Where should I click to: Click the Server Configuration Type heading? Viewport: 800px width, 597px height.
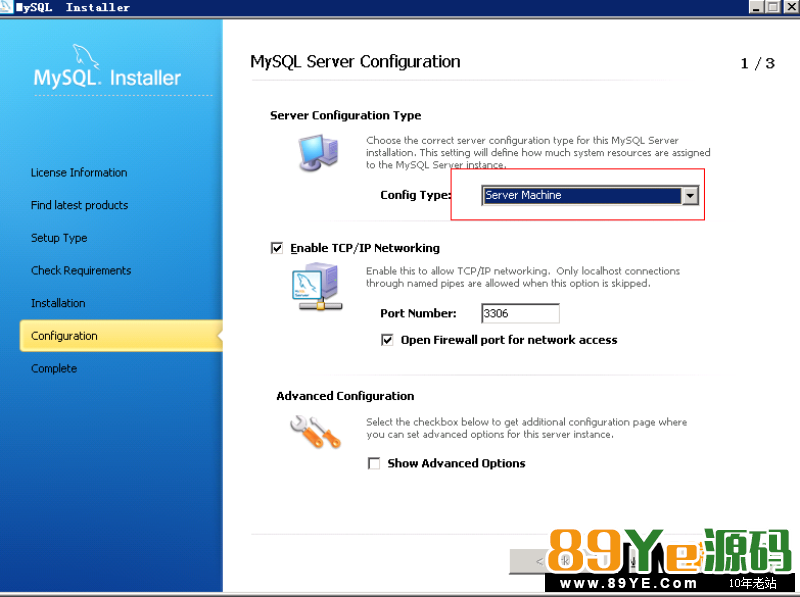click(346, 115)
